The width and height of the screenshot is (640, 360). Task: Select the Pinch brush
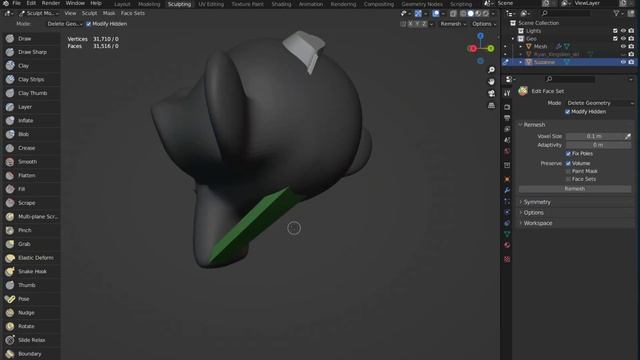click(x=32, y=230)
